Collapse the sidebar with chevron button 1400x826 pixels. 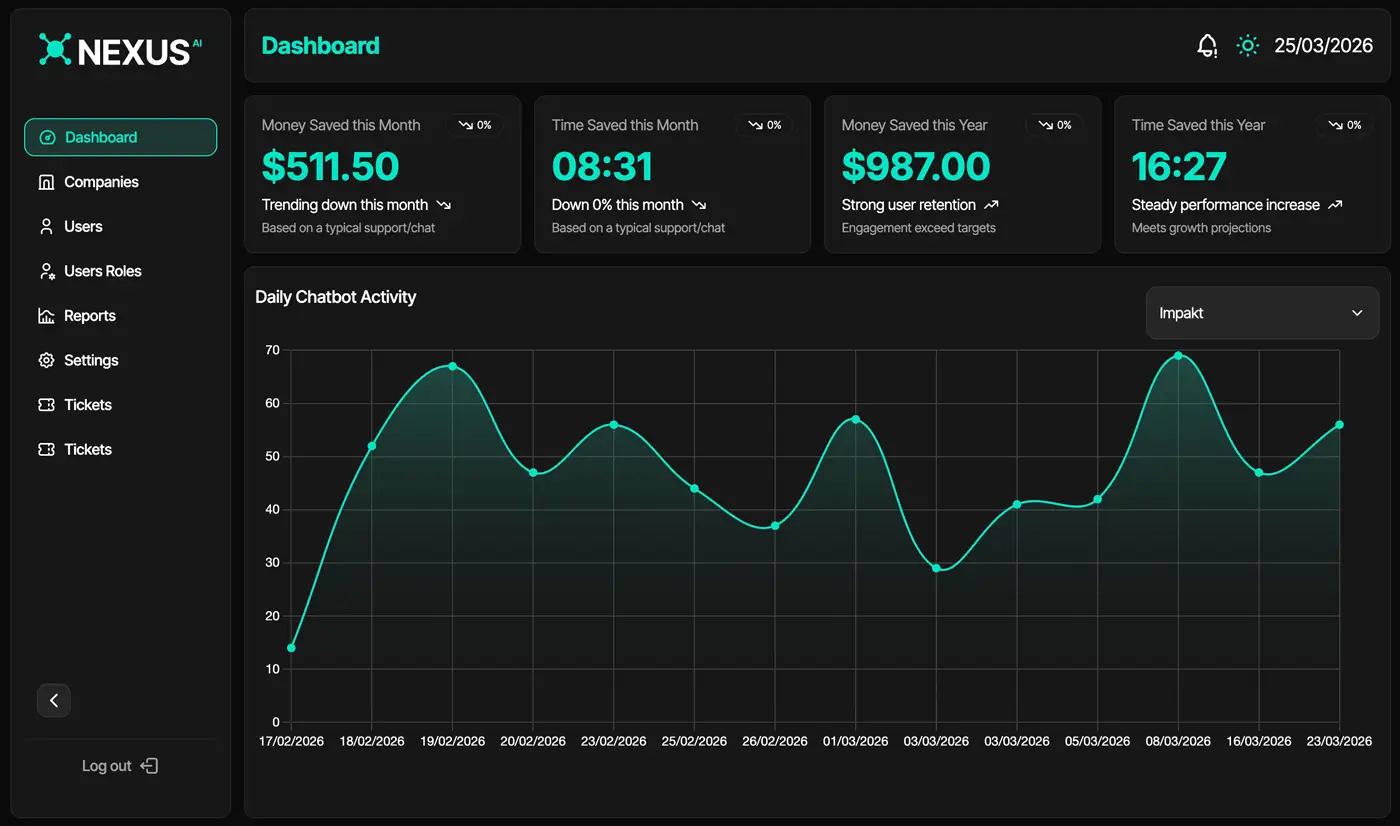point(54,701)
